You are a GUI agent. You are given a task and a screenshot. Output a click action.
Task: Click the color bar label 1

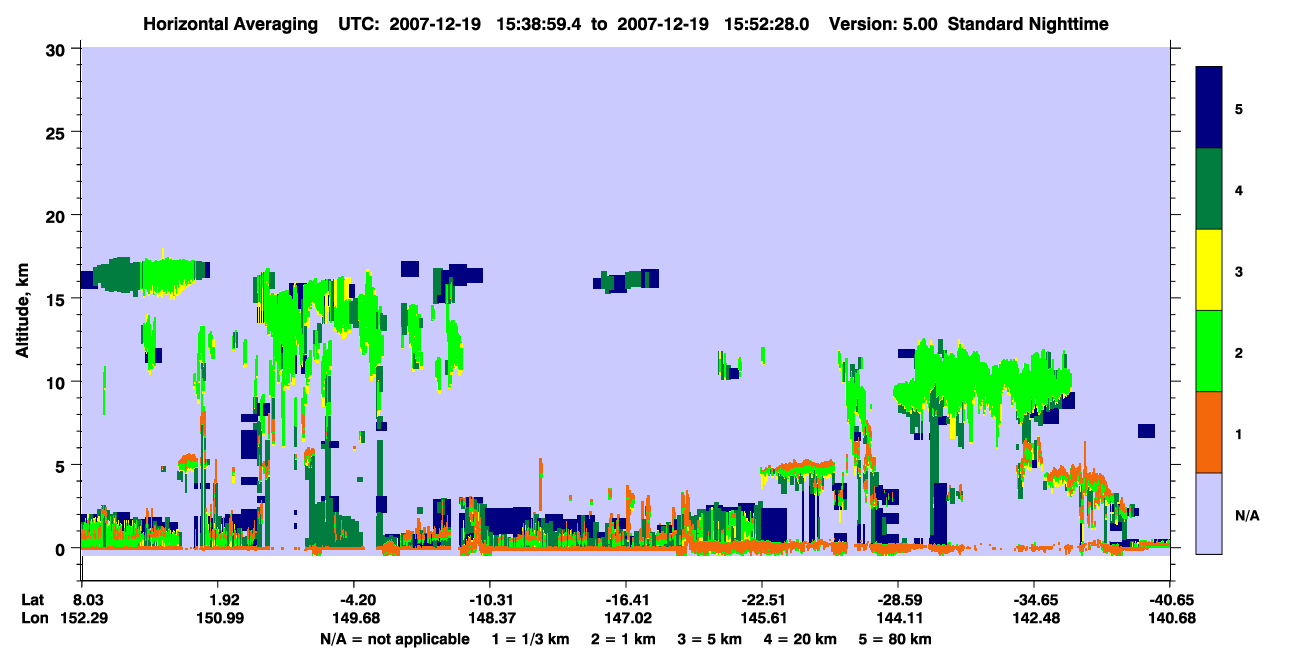[x=1238, y=434]
